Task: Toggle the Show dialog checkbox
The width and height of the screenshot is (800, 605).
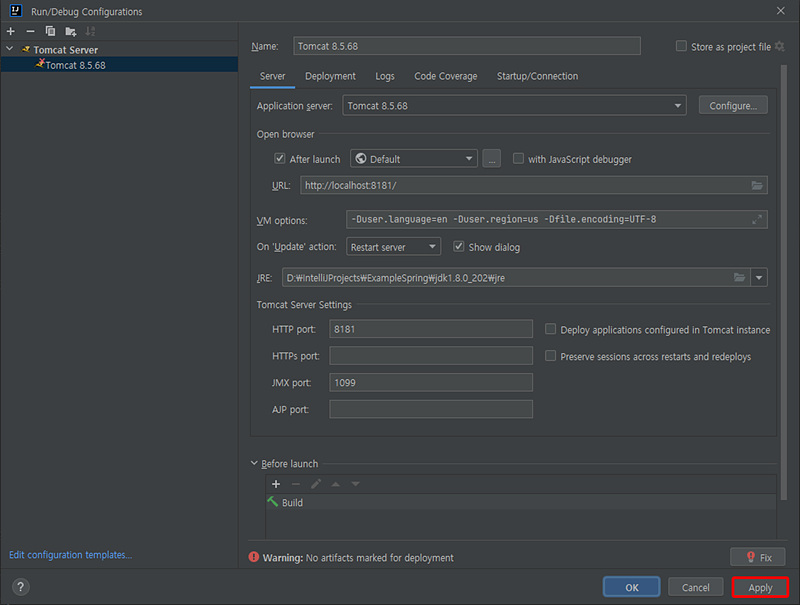Action: (x=459, y=247)
